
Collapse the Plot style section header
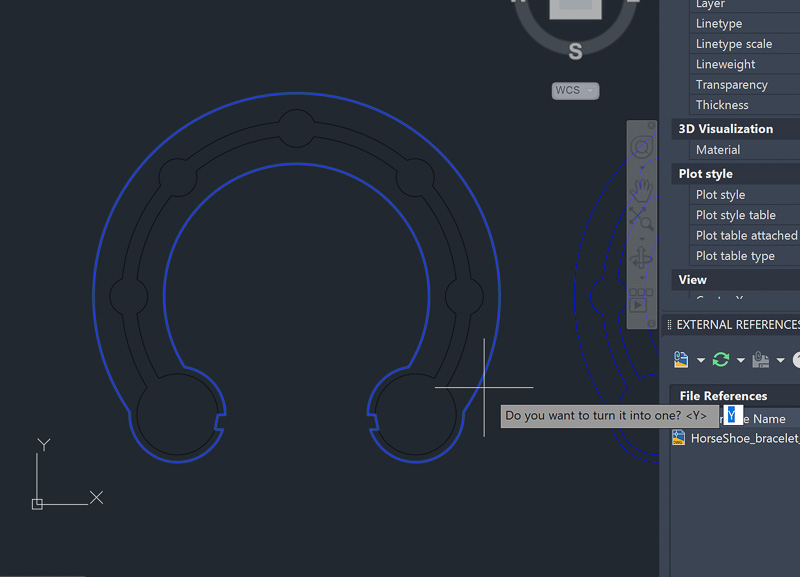705,173
